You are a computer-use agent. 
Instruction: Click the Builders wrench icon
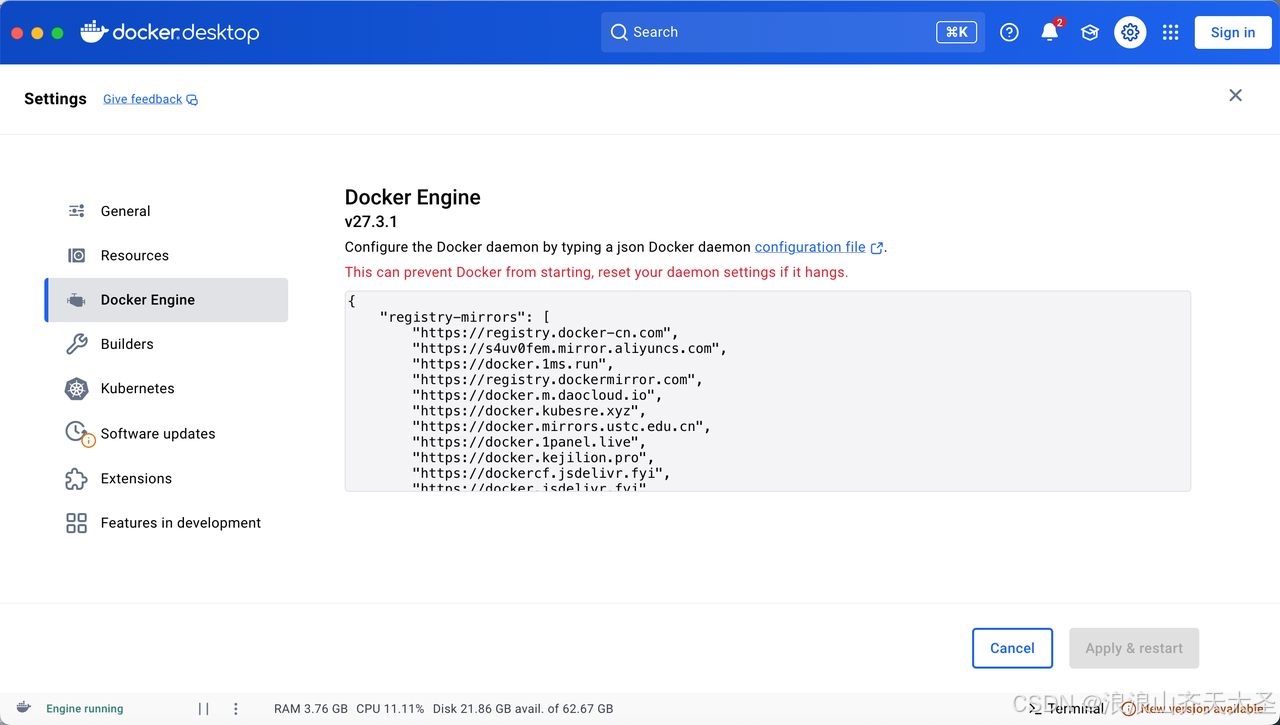coord(77,344)
